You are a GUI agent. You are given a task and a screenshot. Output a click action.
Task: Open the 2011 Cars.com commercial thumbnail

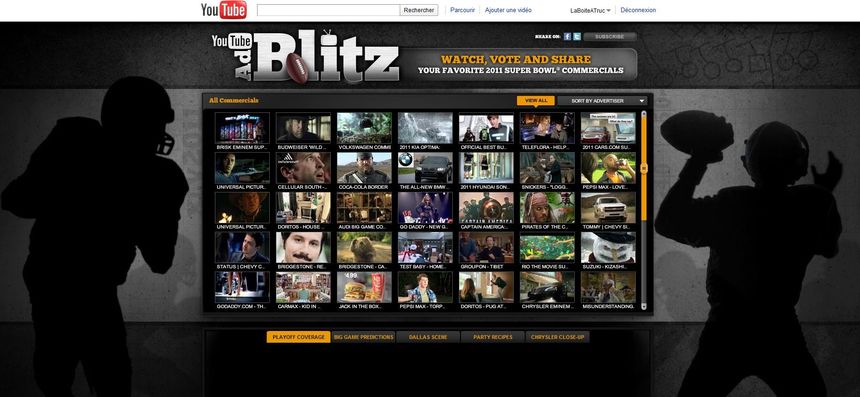point(608,128)
